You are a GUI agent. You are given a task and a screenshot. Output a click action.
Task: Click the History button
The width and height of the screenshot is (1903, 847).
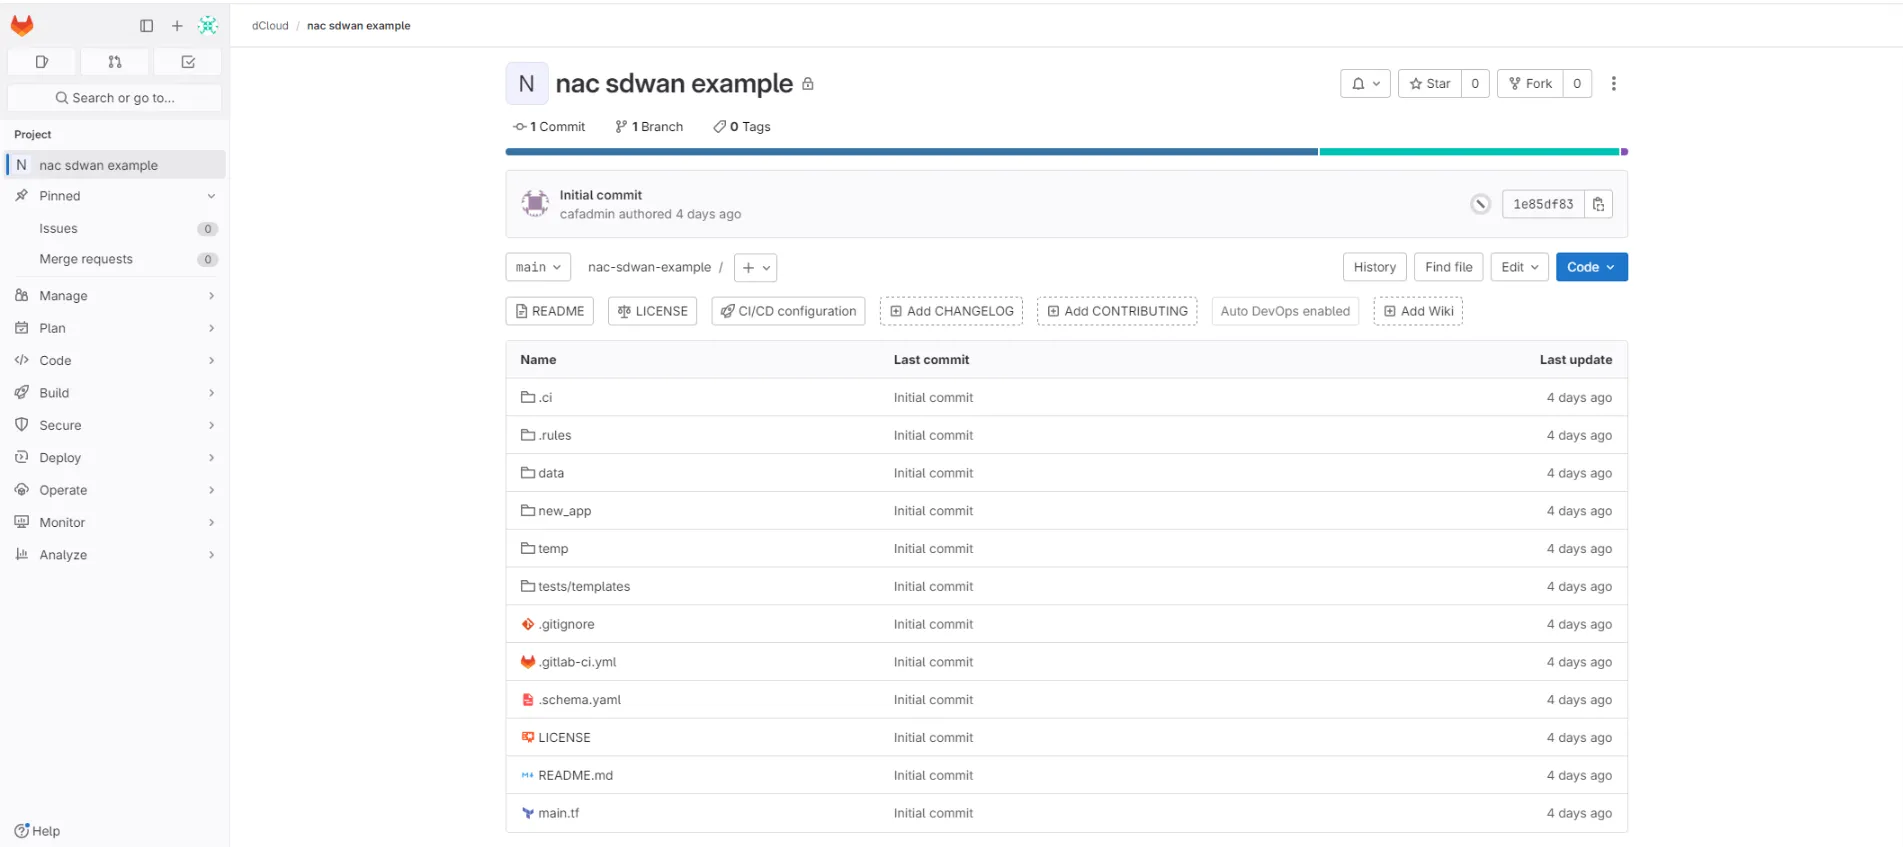(x=1374, y=267)
